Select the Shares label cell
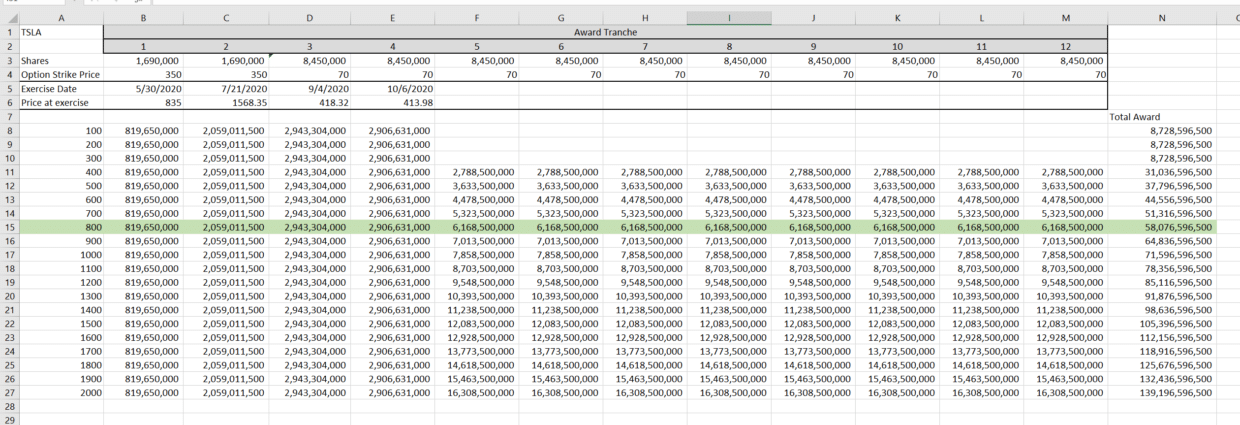The height and width of the screenshot is (425, 1240). [60, 60]
